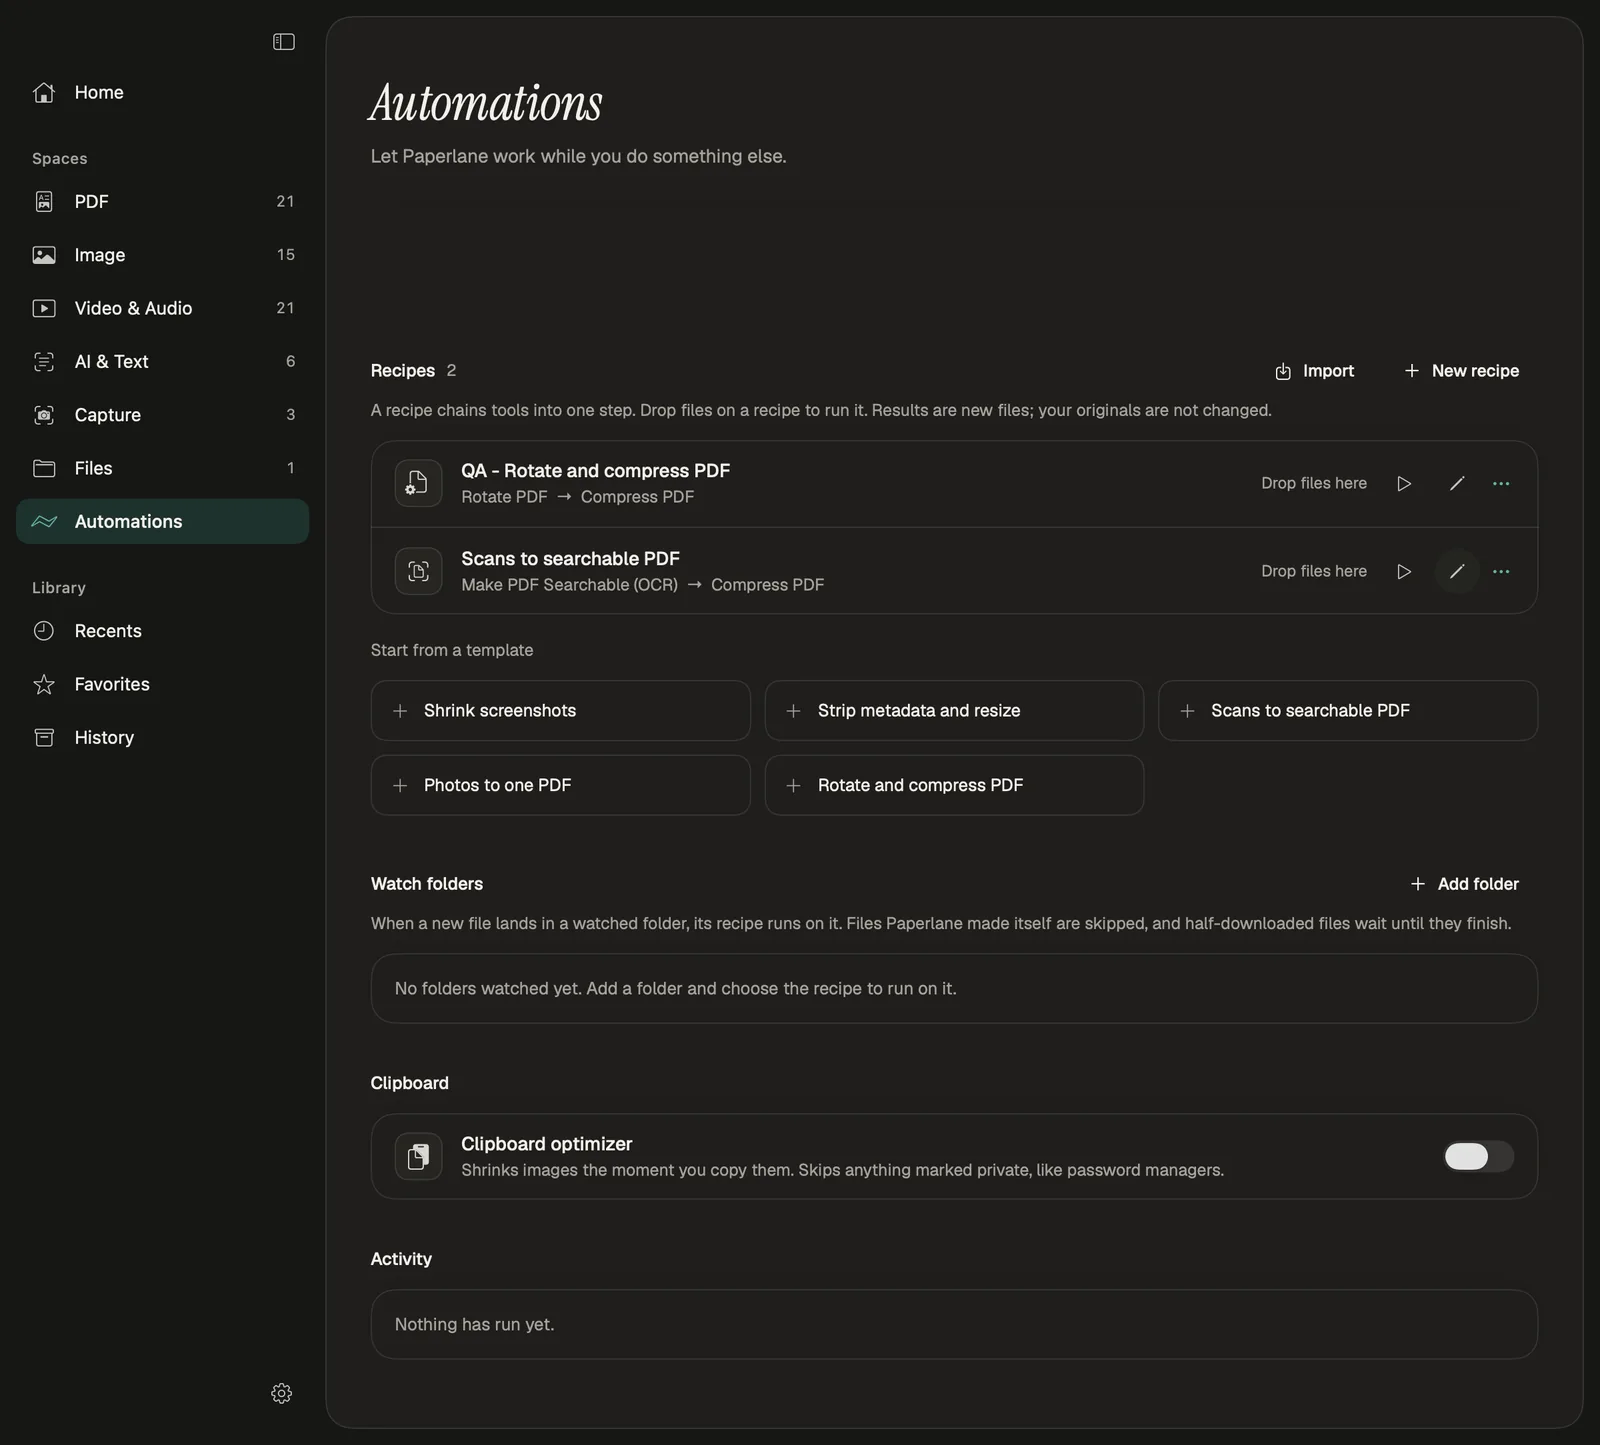Add a watch folder
1600x1445 pixels.
(1465, 884)
